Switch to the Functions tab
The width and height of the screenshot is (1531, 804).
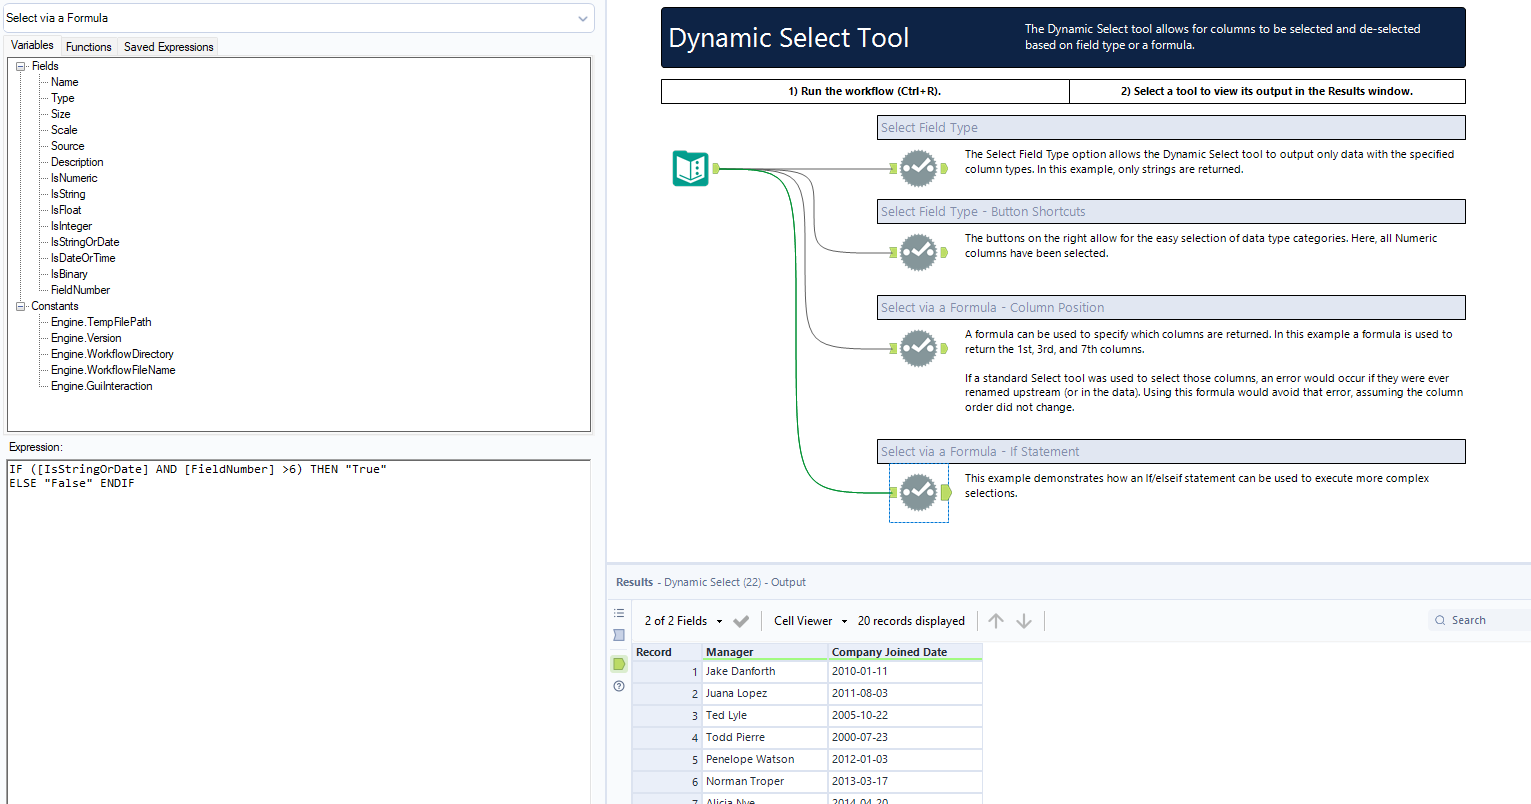click(88, 46)
